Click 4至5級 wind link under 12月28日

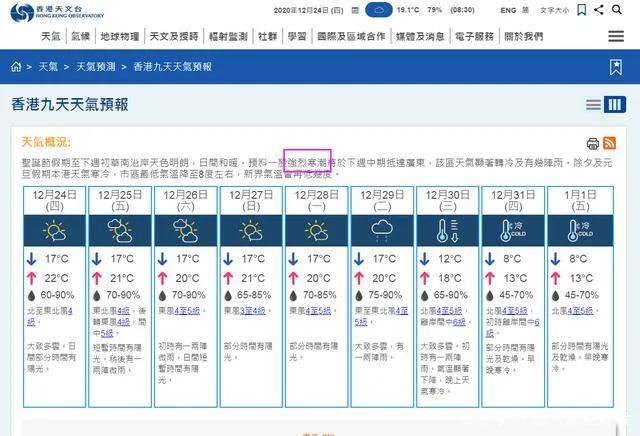point(318,311)
